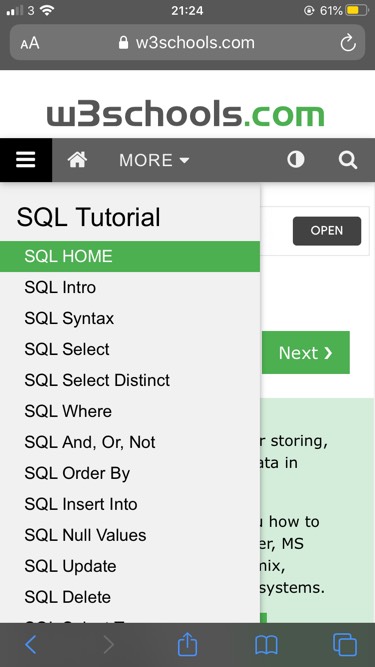
Task: Tap the status bar clock 21:24
Action: point(187,11)
